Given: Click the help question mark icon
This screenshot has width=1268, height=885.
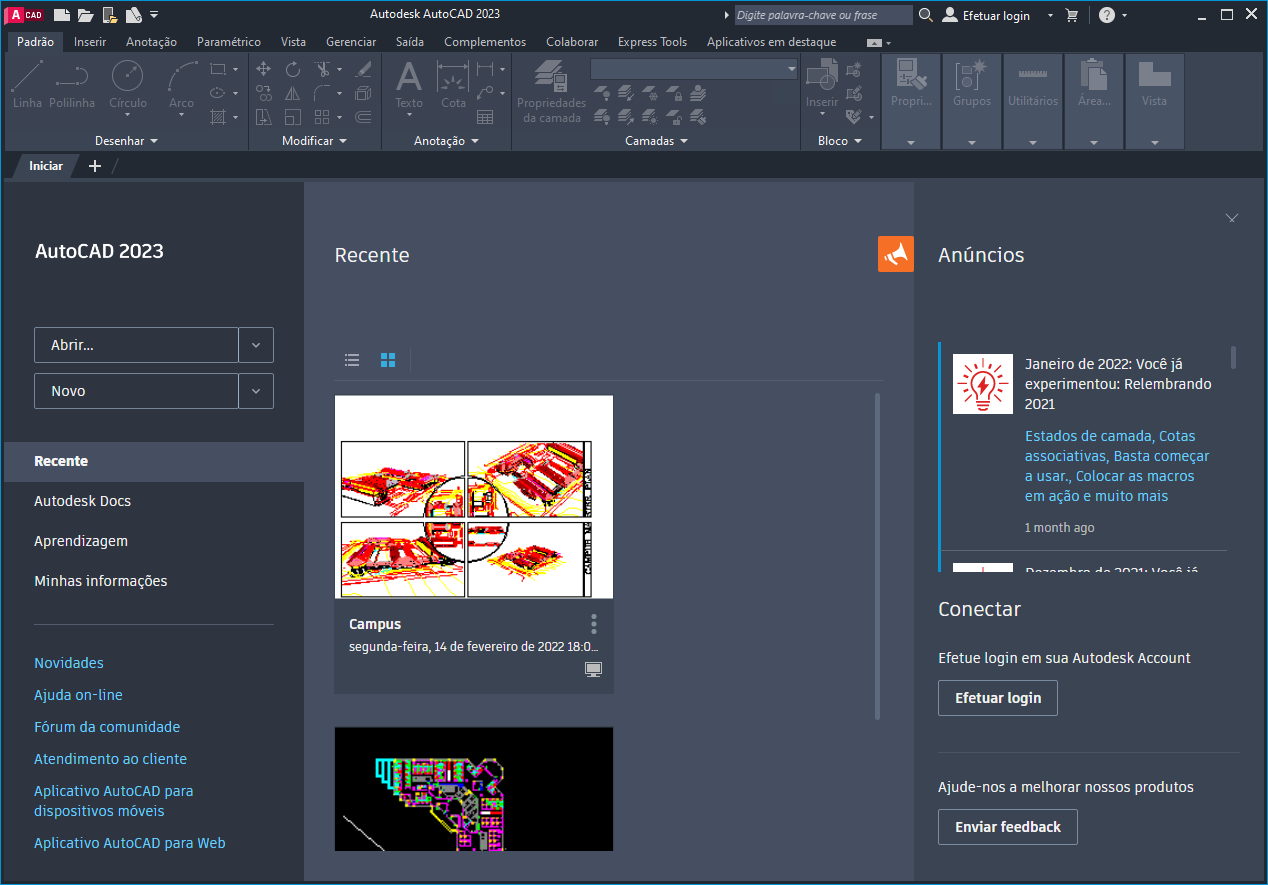Looking at the screenshot, I should (1106, 15).
